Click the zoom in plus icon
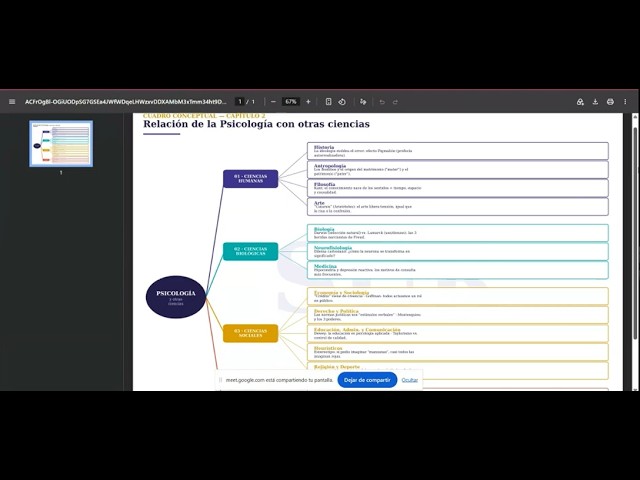 308,102
